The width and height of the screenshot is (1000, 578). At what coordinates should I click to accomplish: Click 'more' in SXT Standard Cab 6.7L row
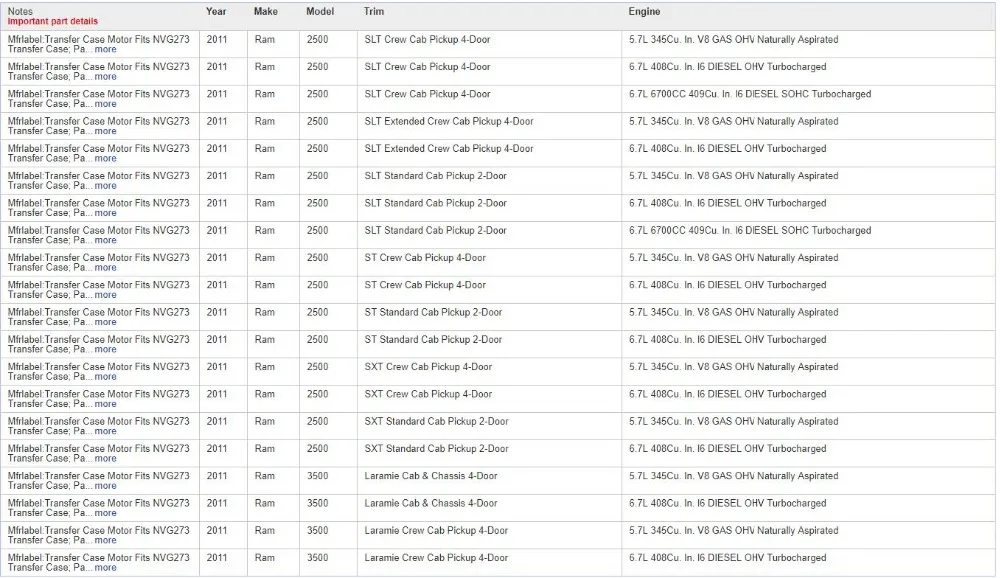pyautogui.click(x=105, y=459)
